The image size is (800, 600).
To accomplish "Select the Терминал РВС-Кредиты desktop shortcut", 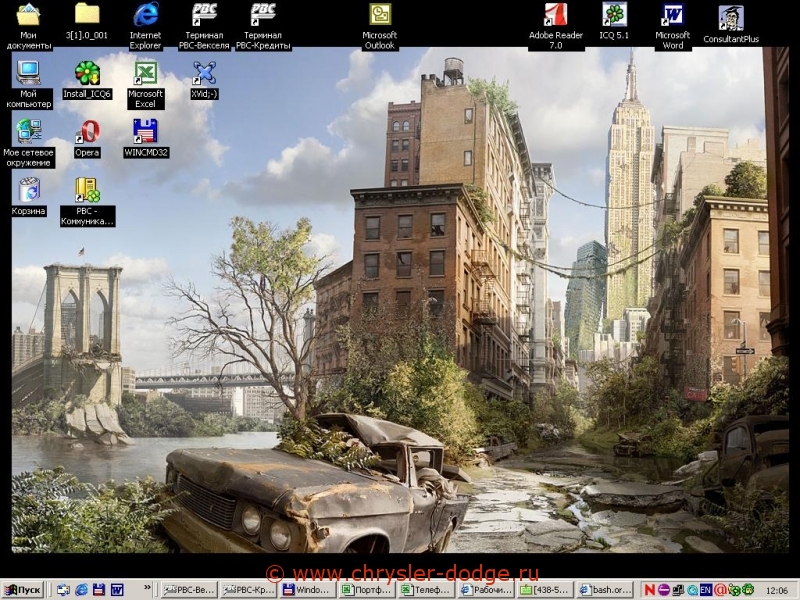I will 263,27.
